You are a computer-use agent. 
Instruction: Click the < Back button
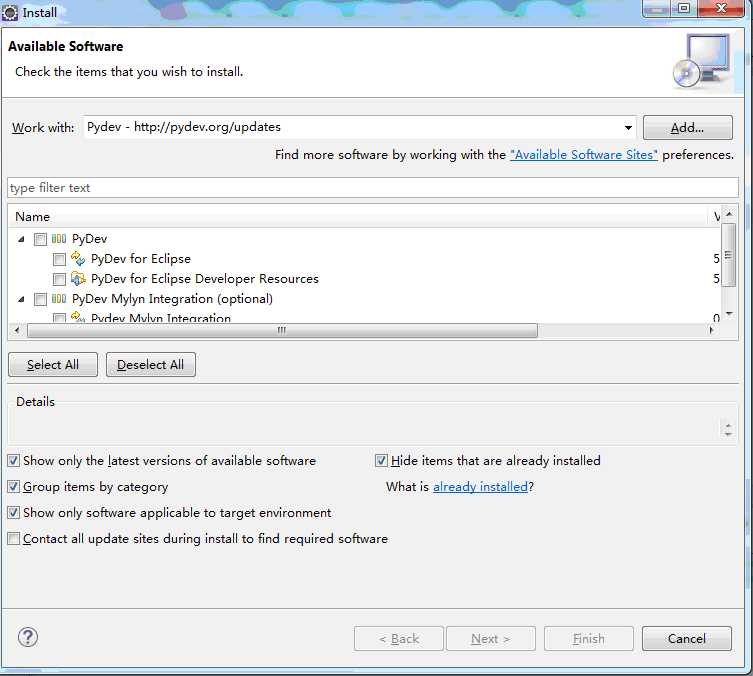(x=399, y=639)
